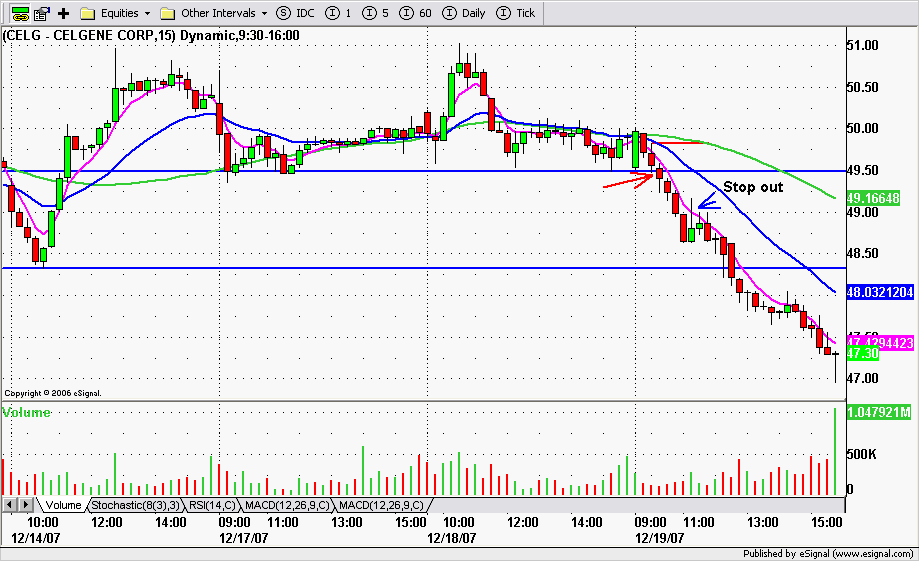Click the green 49.16648 price label

click(873, 198)
